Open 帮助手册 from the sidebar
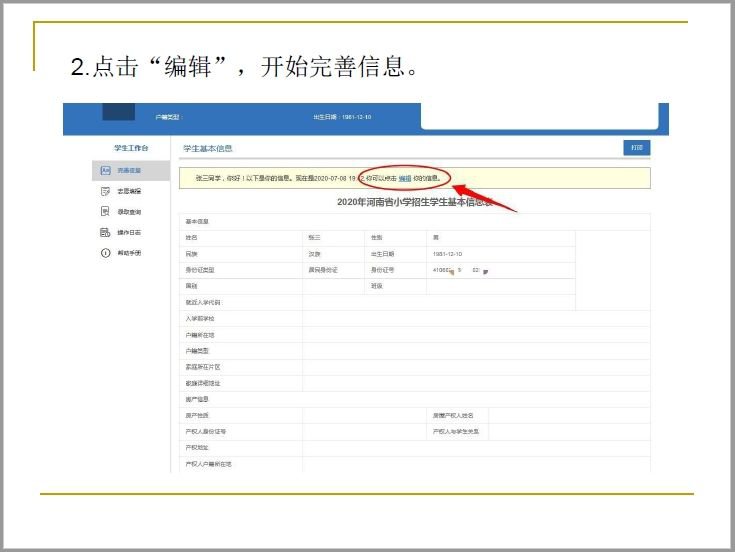 128,253
